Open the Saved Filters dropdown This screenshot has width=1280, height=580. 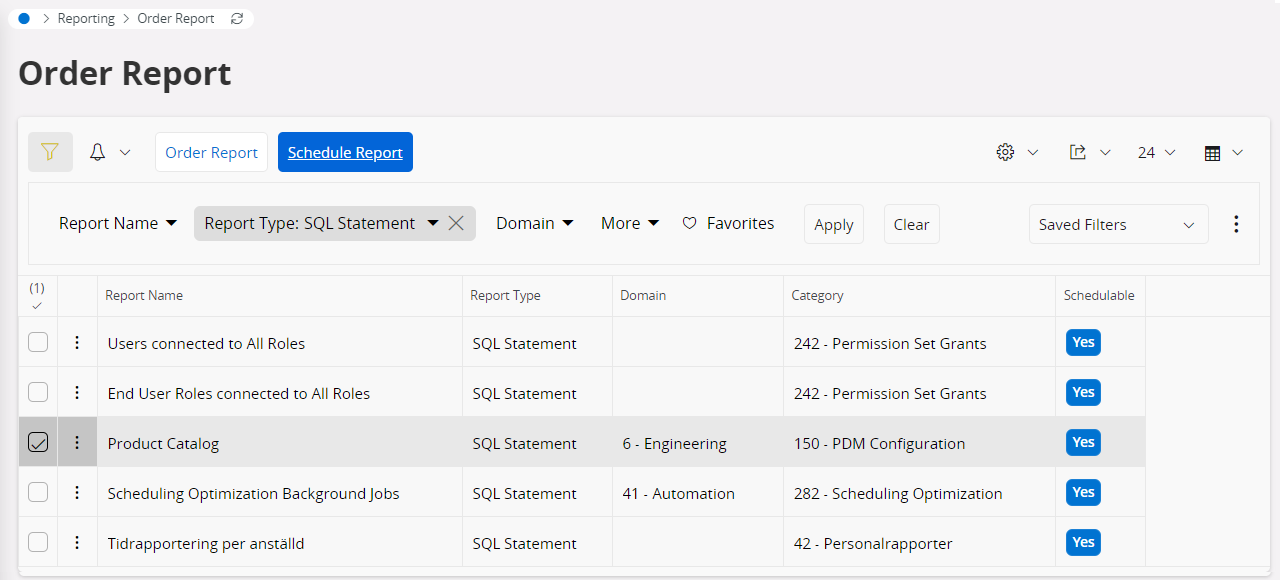click(x=1118, y=224)
